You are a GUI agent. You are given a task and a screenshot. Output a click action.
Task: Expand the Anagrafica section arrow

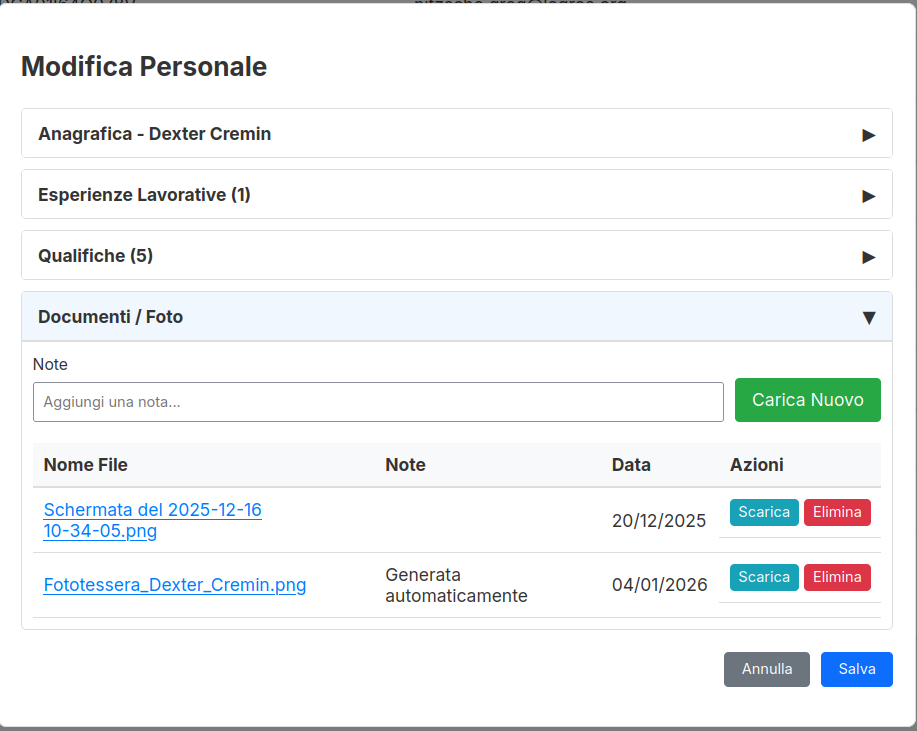point(868,134)
